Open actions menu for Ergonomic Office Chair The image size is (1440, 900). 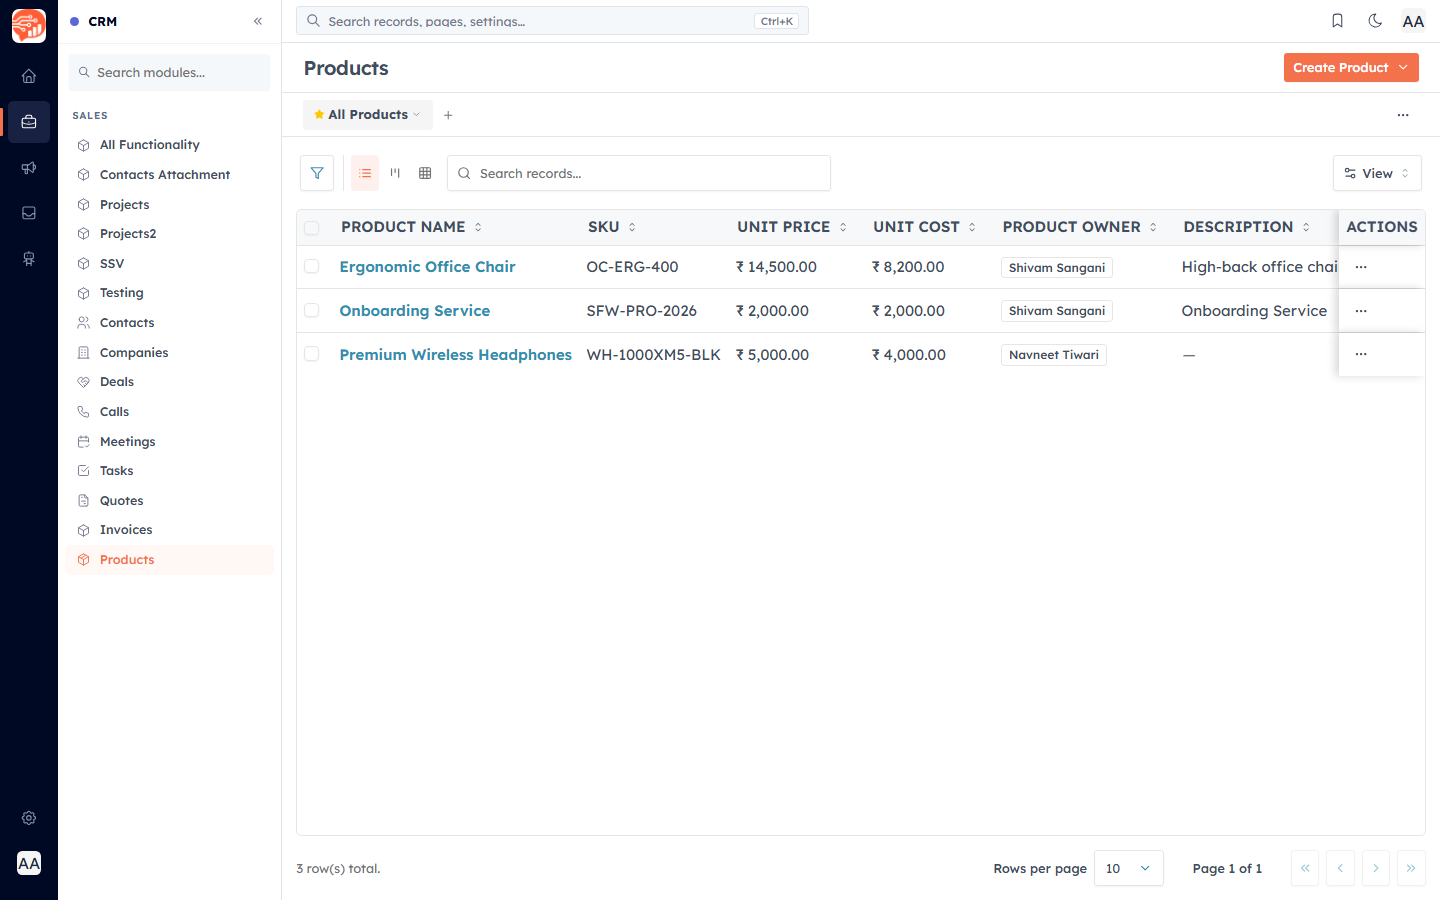click(x=1361, y=267)
